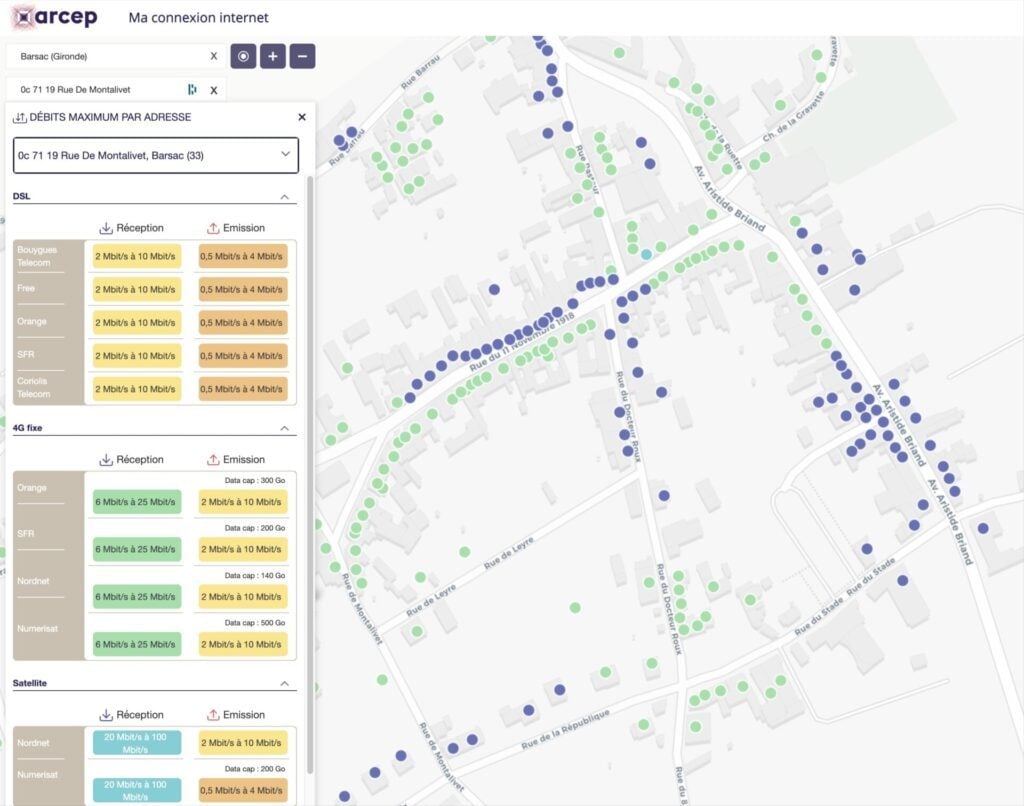Click the upload/download icon beside Débits maximum
Image resolution: width=1024 pixels, height=806 pixels.
[20, 118]
